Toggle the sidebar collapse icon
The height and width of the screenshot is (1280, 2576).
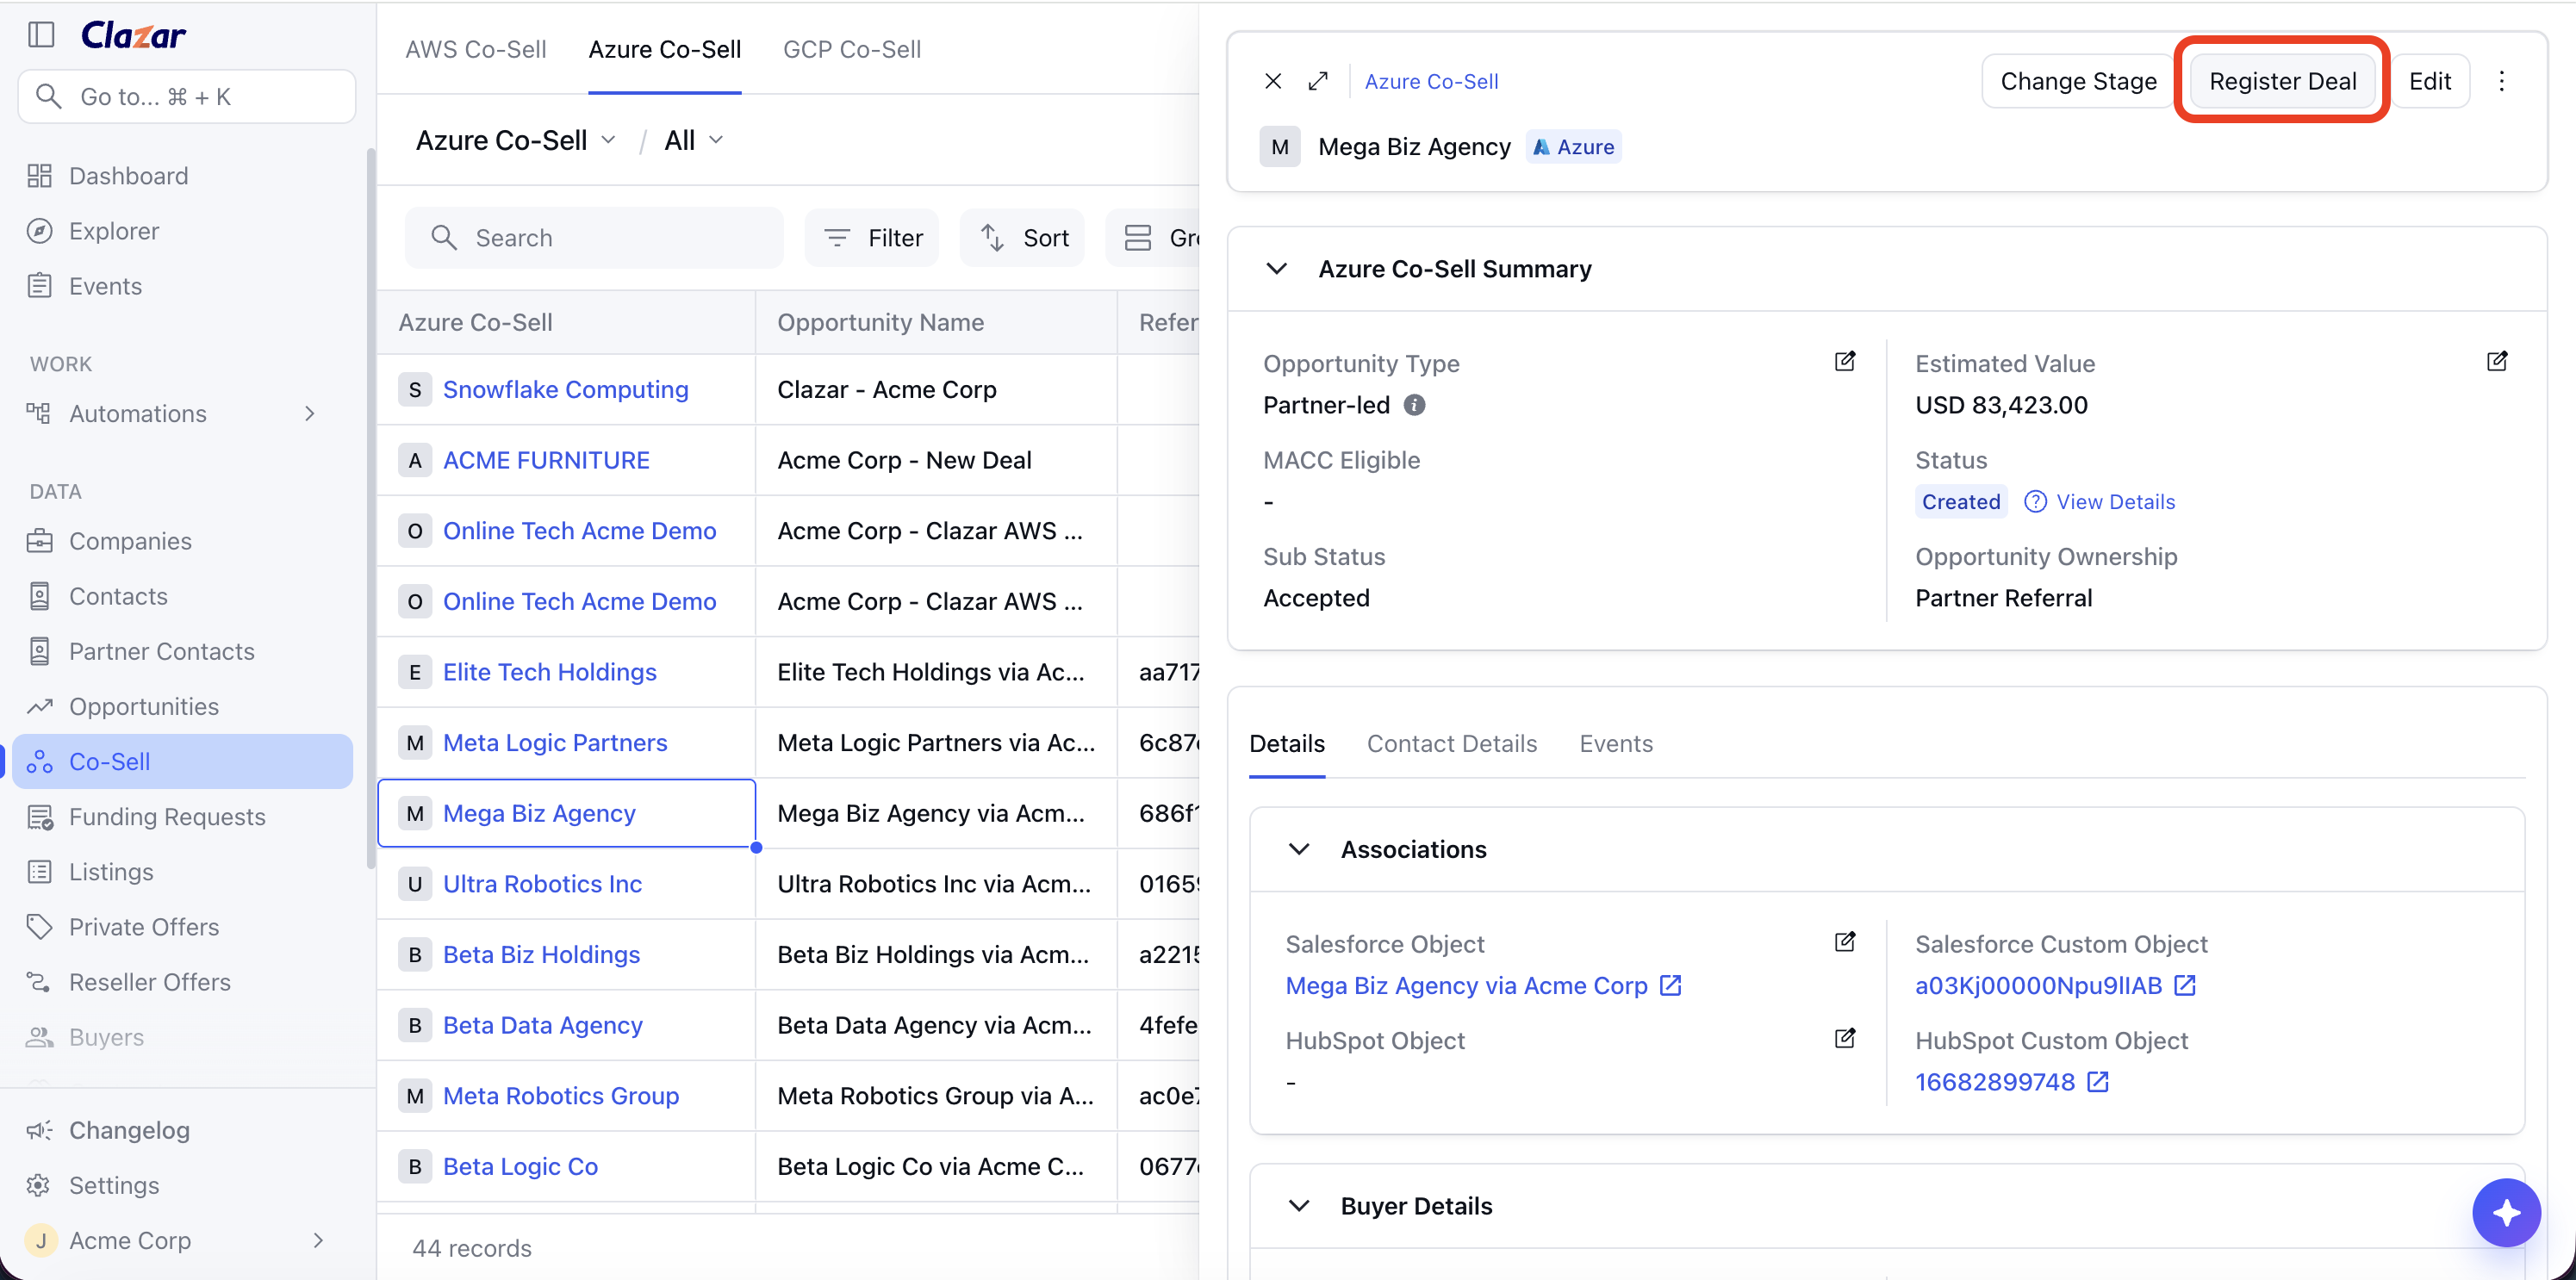(x=41, y=34)
